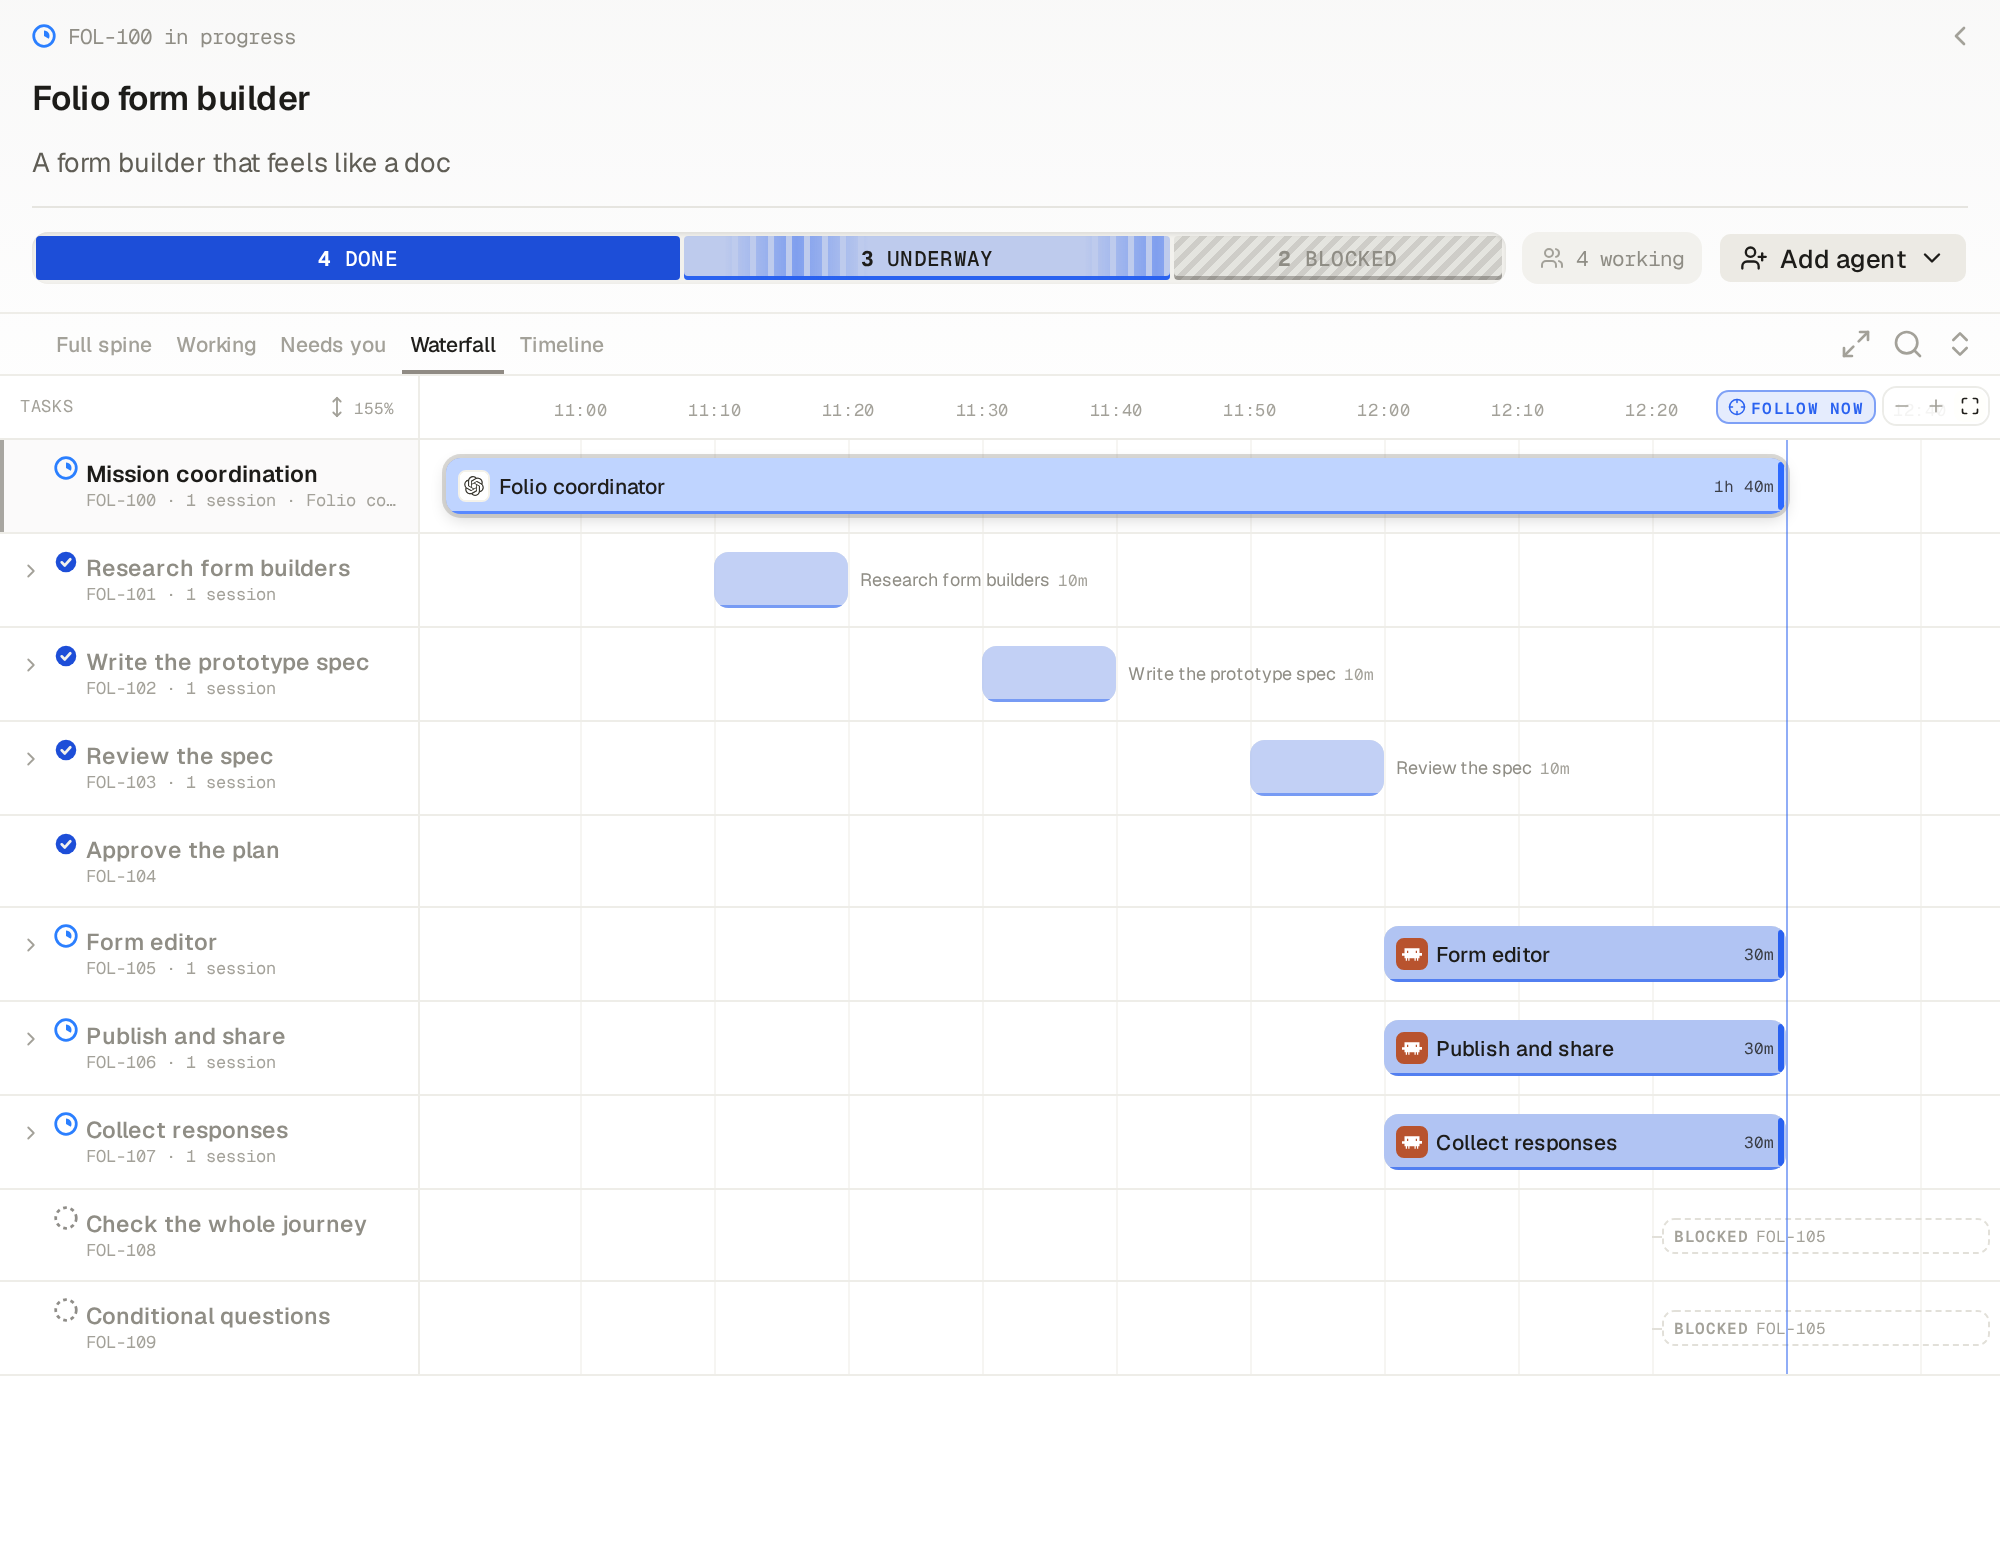
Task: Open the Form editor 30m session bar
Action: coord(1584,954)
